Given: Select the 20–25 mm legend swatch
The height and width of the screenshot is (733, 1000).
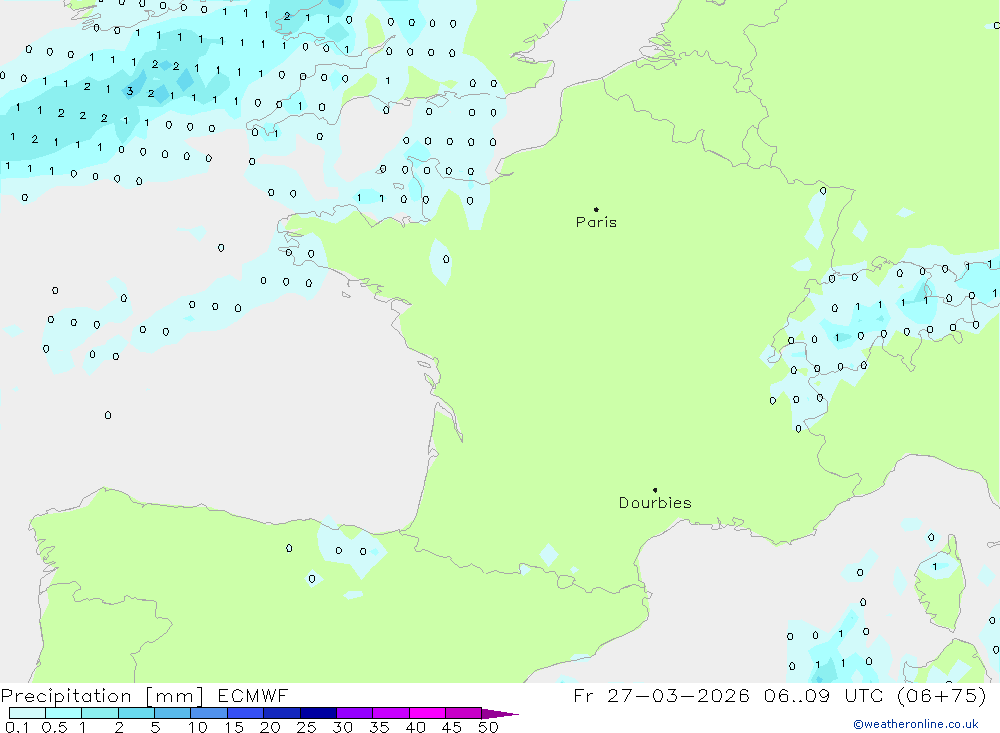Looking at the screenshot, I should [282, 713].
